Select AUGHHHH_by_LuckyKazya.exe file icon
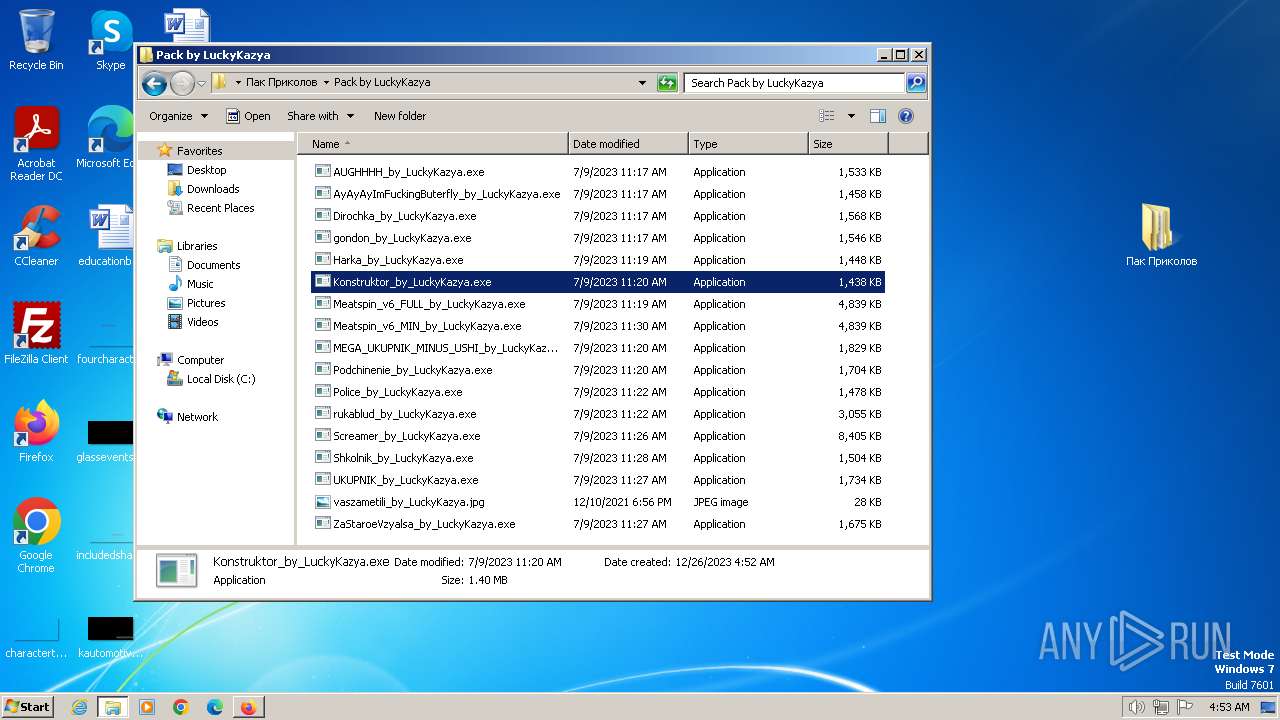 [x=322, y=172]
